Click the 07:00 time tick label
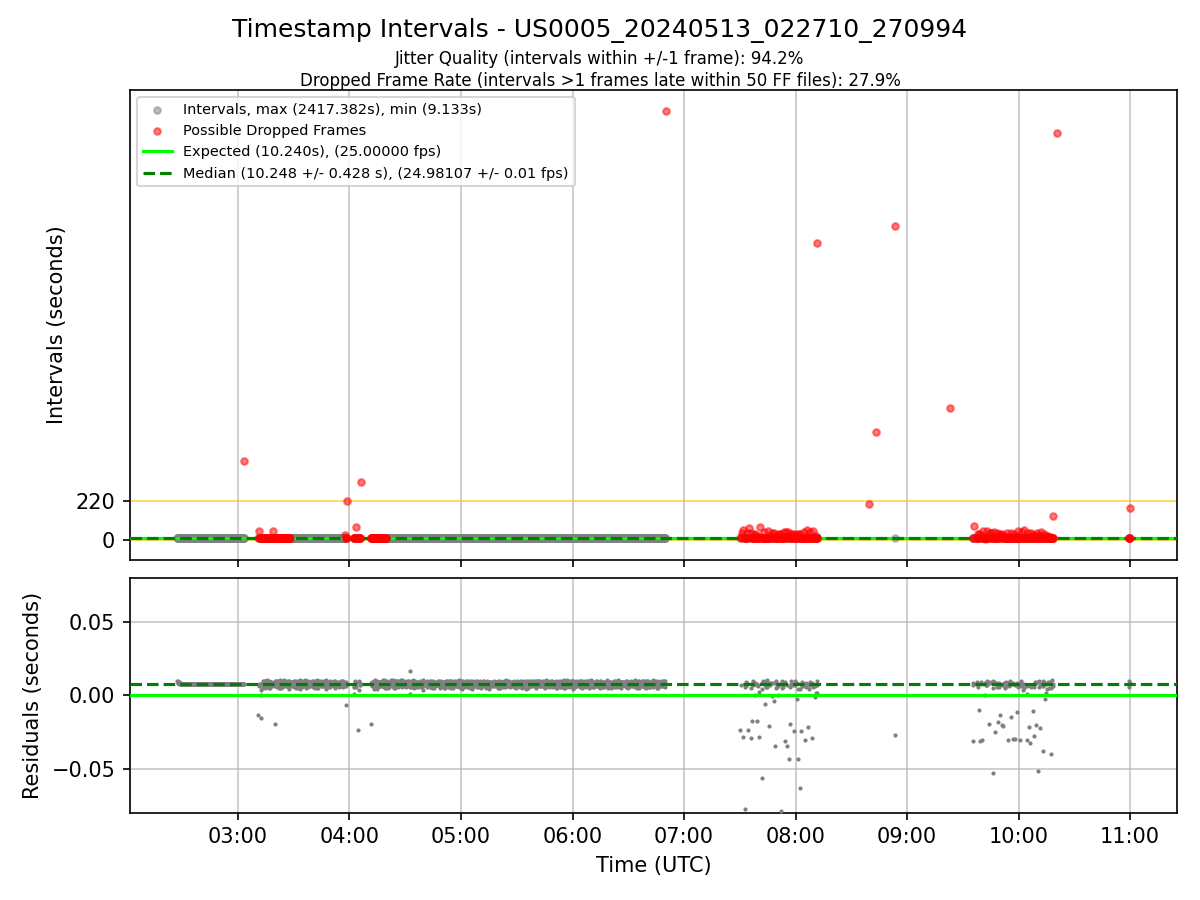 [x=684, y=836]
